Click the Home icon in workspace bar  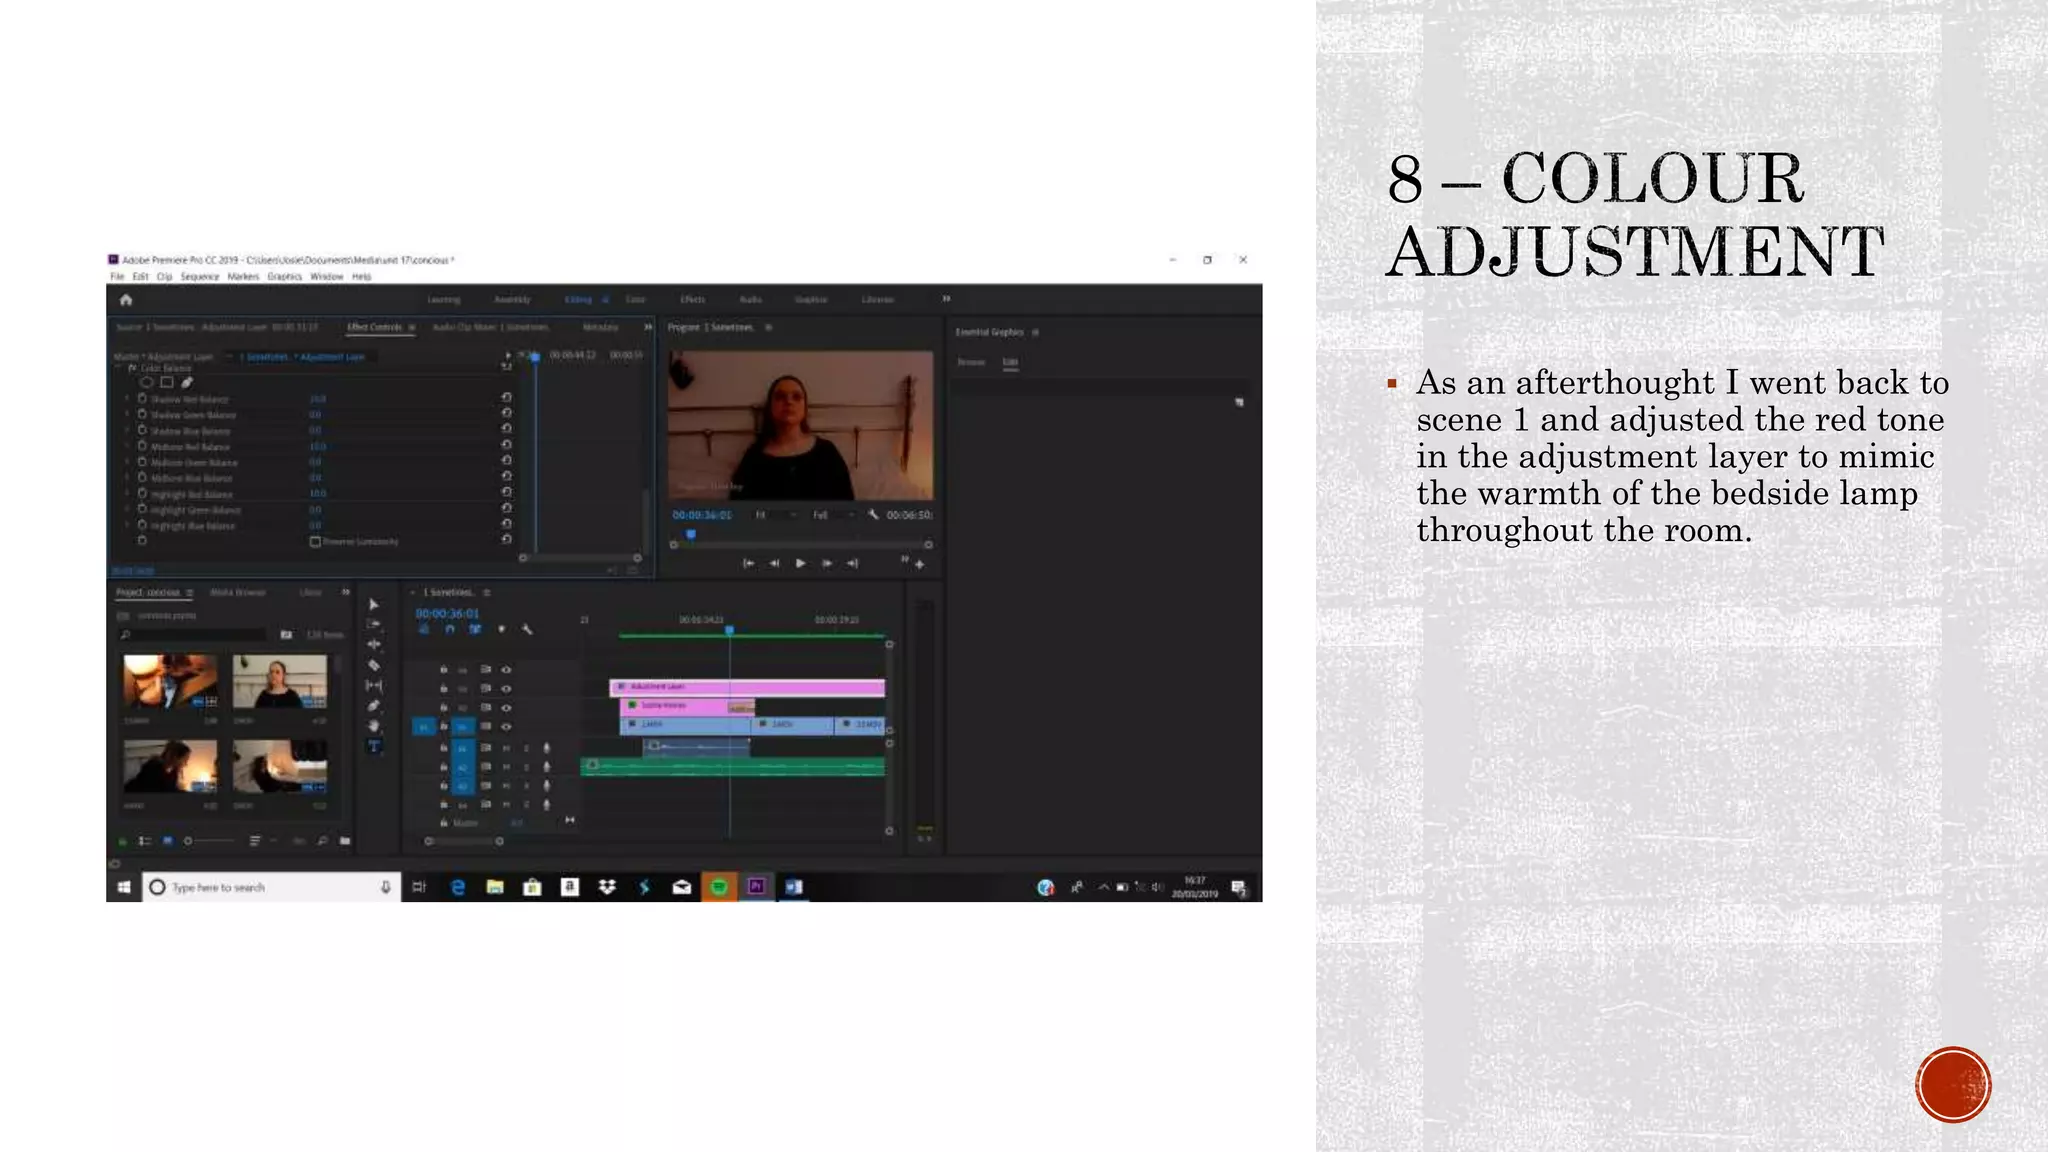point(126,300)
